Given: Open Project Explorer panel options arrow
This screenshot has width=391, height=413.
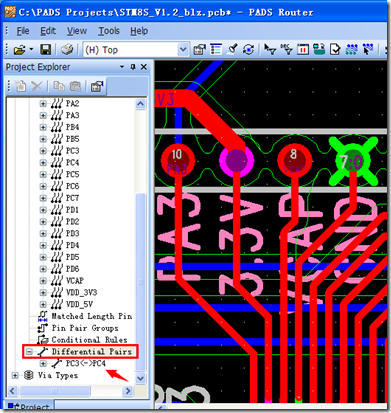Looking at the screenshot, I should 122,67.
